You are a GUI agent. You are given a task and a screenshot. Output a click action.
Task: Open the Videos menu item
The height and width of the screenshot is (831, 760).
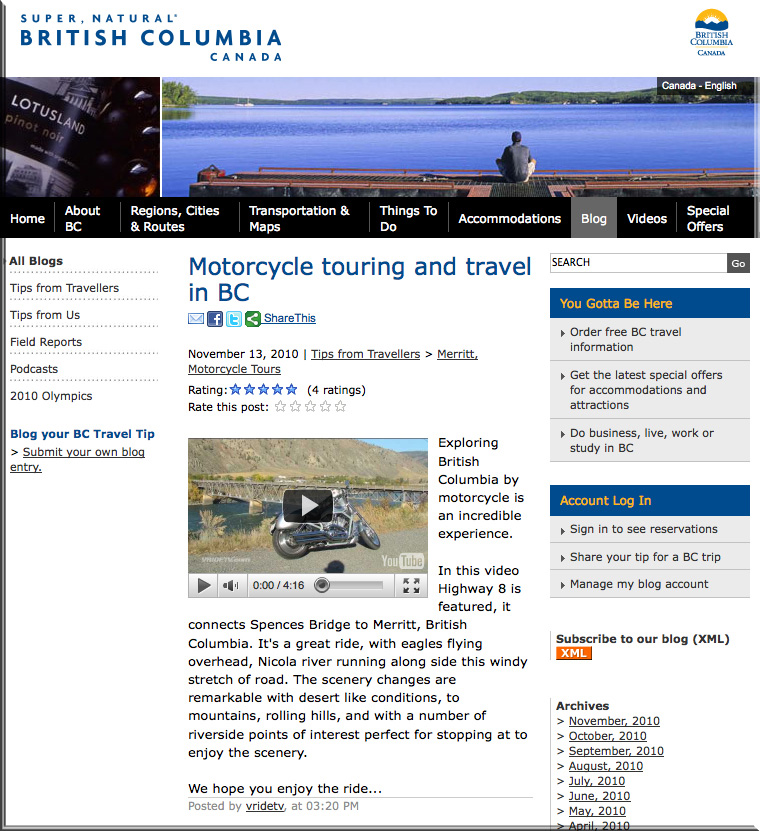[647, 218]
